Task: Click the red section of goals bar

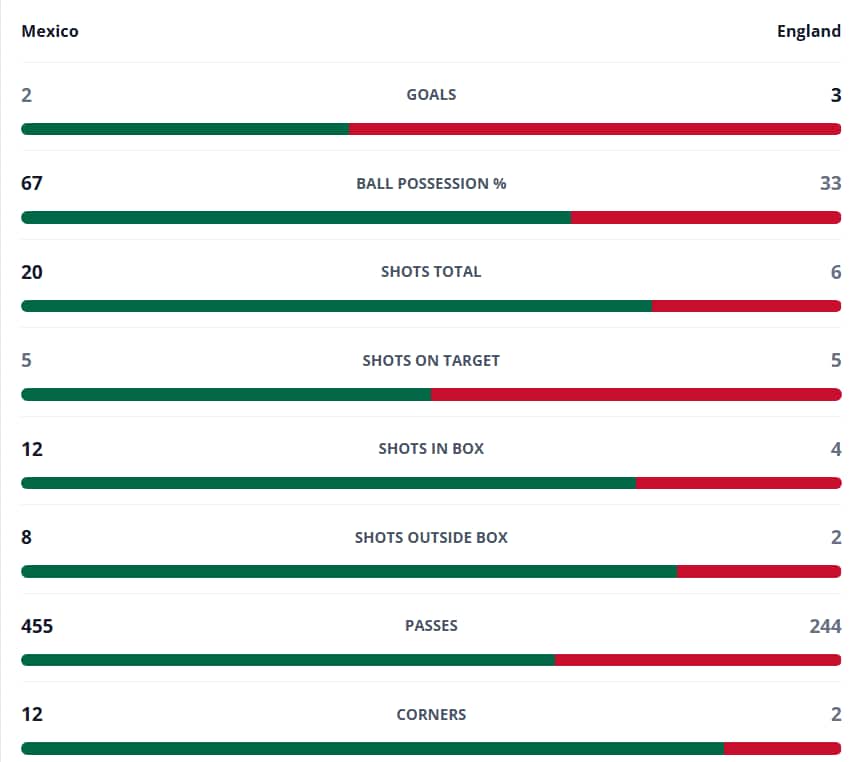Action: (x=595, y=129)
